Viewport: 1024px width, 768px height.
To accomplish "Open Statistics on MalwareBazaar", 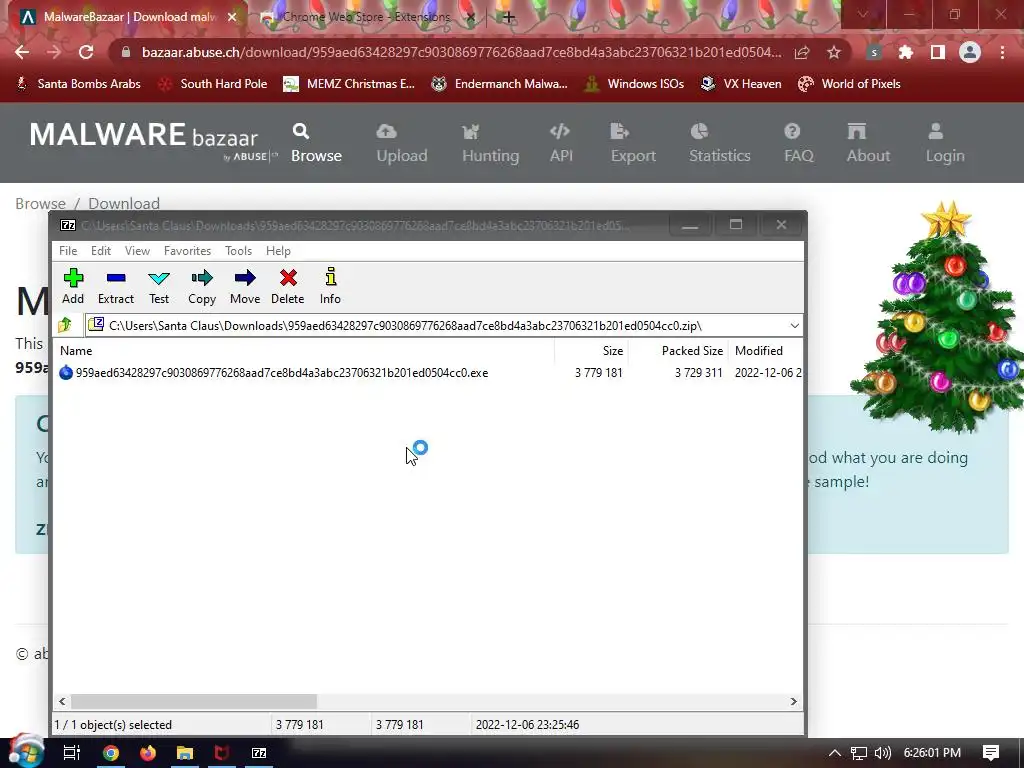I will [720, 143].
